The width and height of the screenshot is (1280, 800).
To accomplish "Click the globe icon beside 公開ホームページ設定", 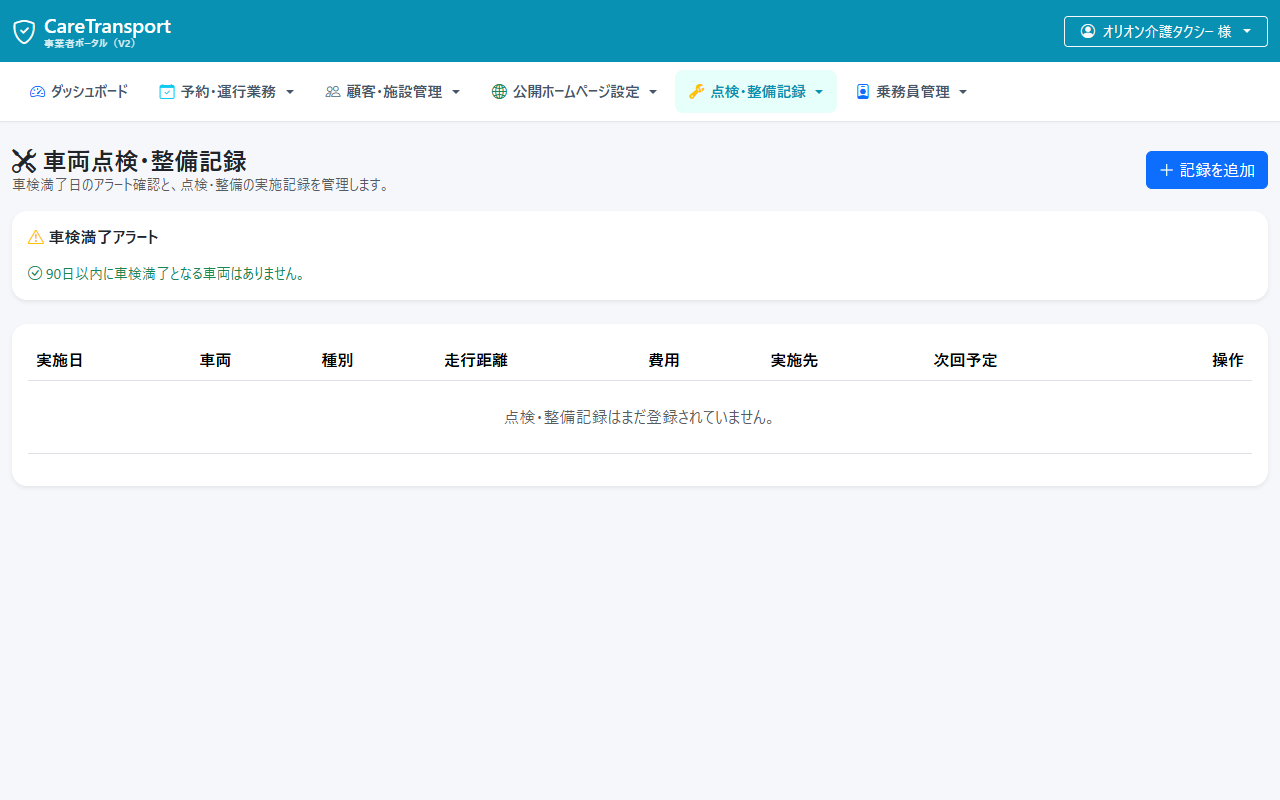I will pyautogui.click(x=499, y=92).
